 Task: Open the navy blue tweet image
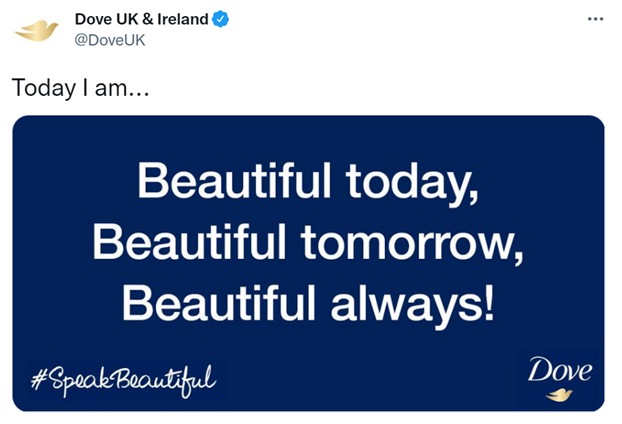[308, 263]
